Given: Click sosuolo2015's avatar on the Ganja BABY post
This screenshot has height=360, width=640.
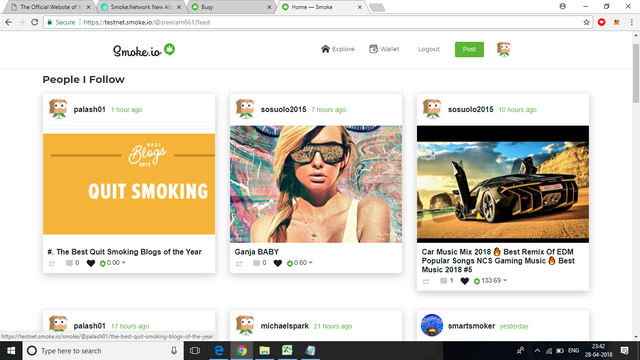Looking at the screenshot, I should [245, 109].
